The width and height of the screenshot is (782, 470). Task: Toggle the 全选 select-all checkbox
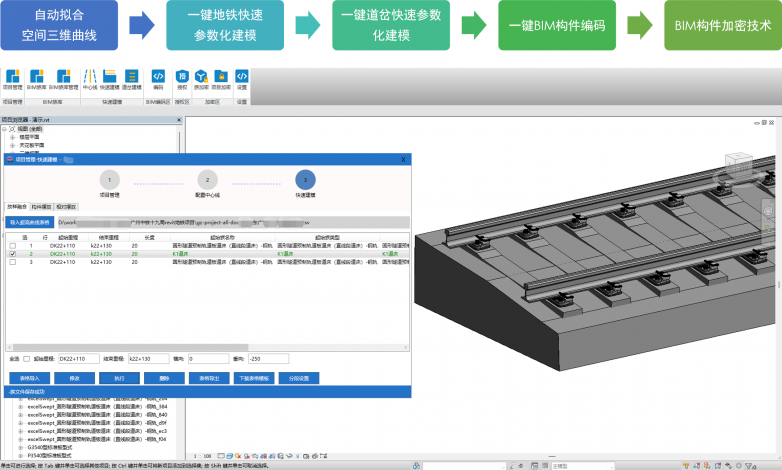click(x=26, y=358)
